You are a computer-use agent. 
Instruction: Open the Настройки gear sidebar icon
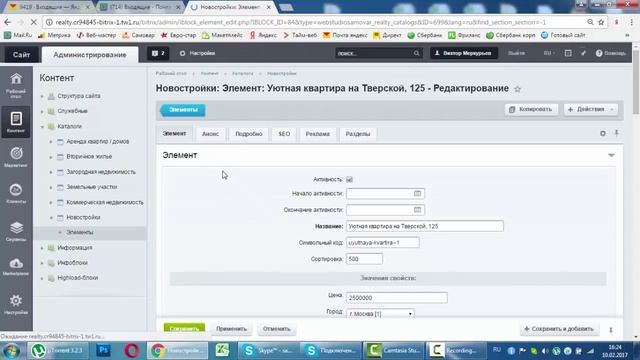tap(16, 304)
